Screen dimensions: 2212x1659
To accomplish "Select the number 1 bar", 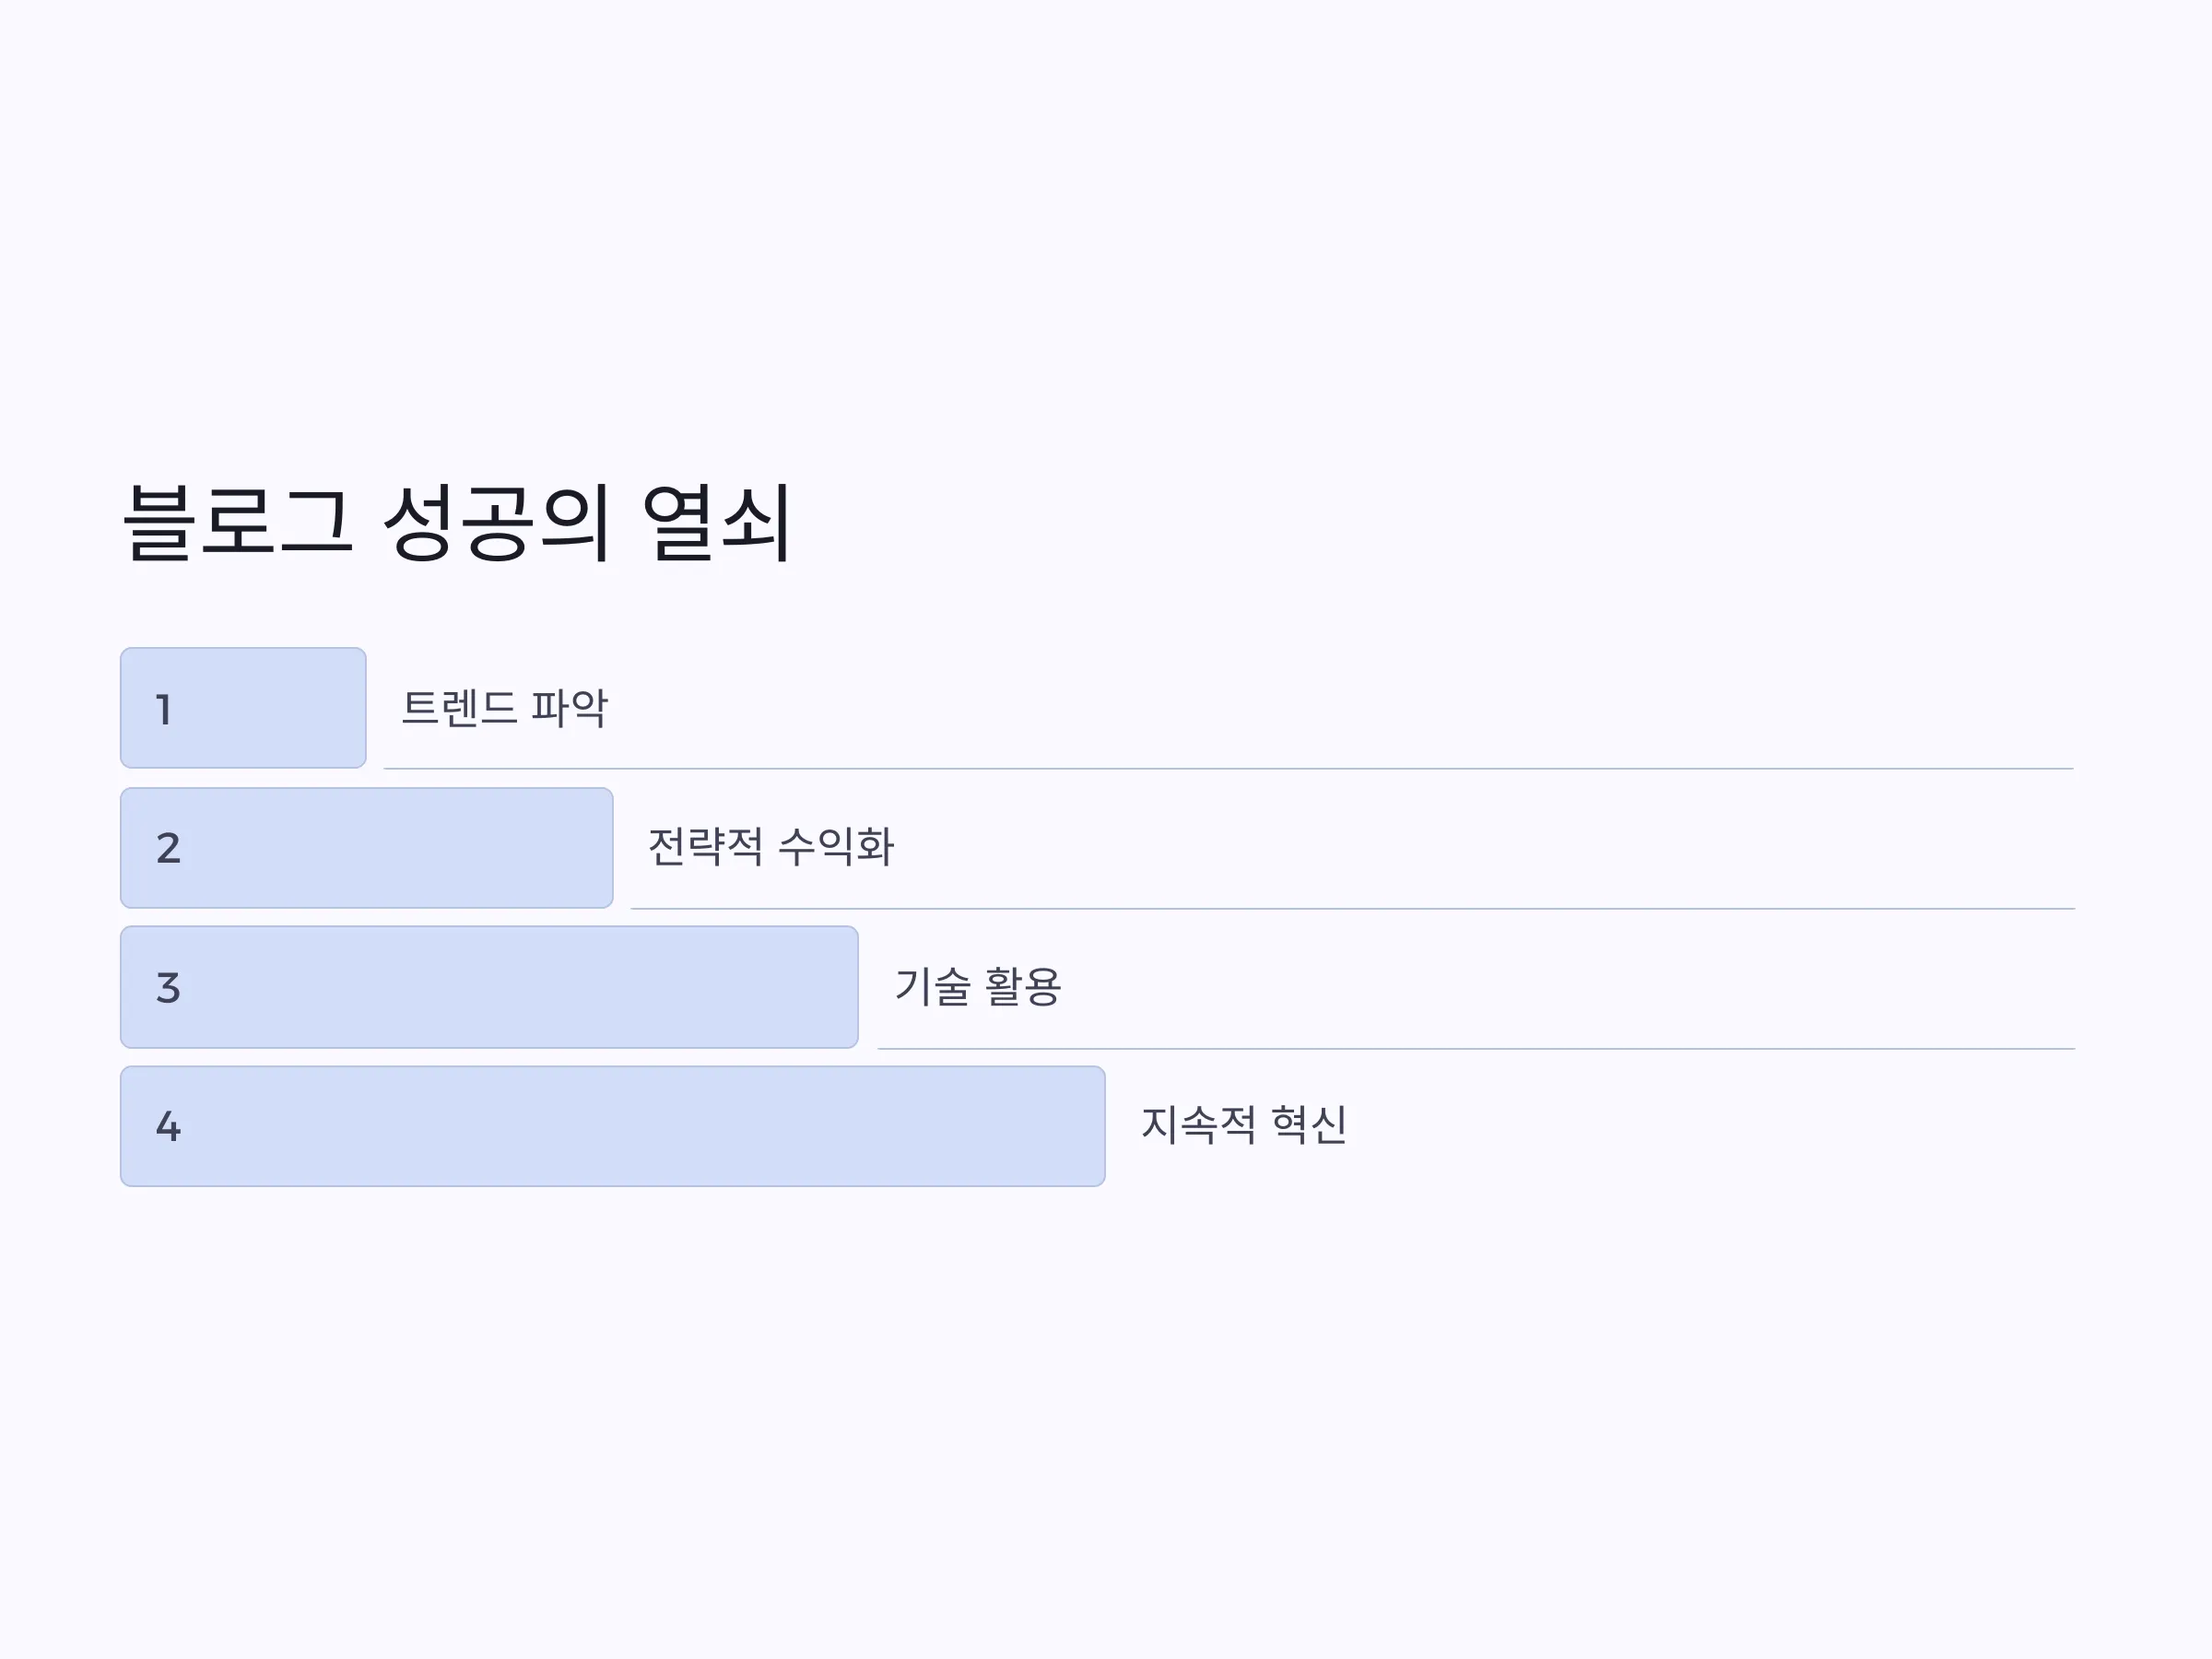I will click(243, 708).
